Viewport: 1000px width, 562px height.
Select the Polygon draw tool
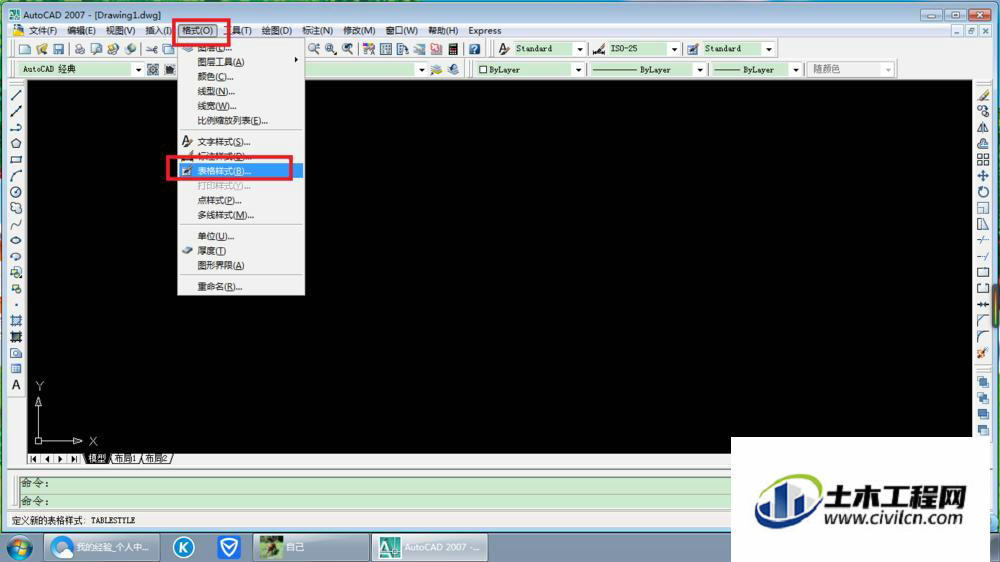coord(16,144)
